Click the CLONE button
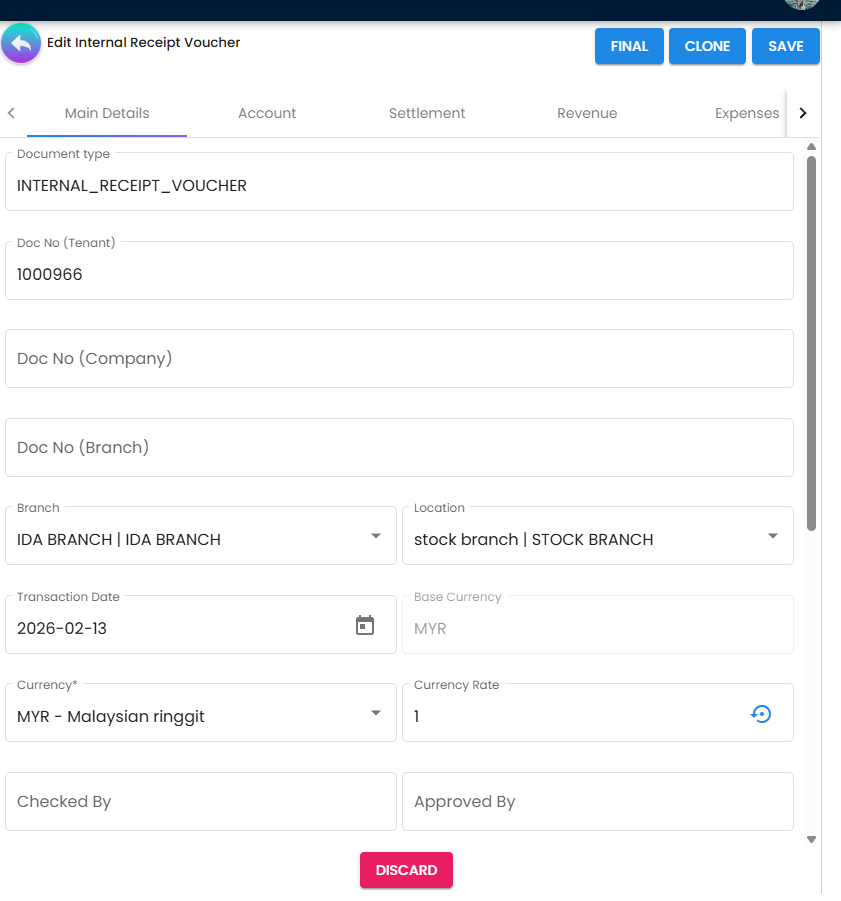The image size is (841, 901). 707,46
